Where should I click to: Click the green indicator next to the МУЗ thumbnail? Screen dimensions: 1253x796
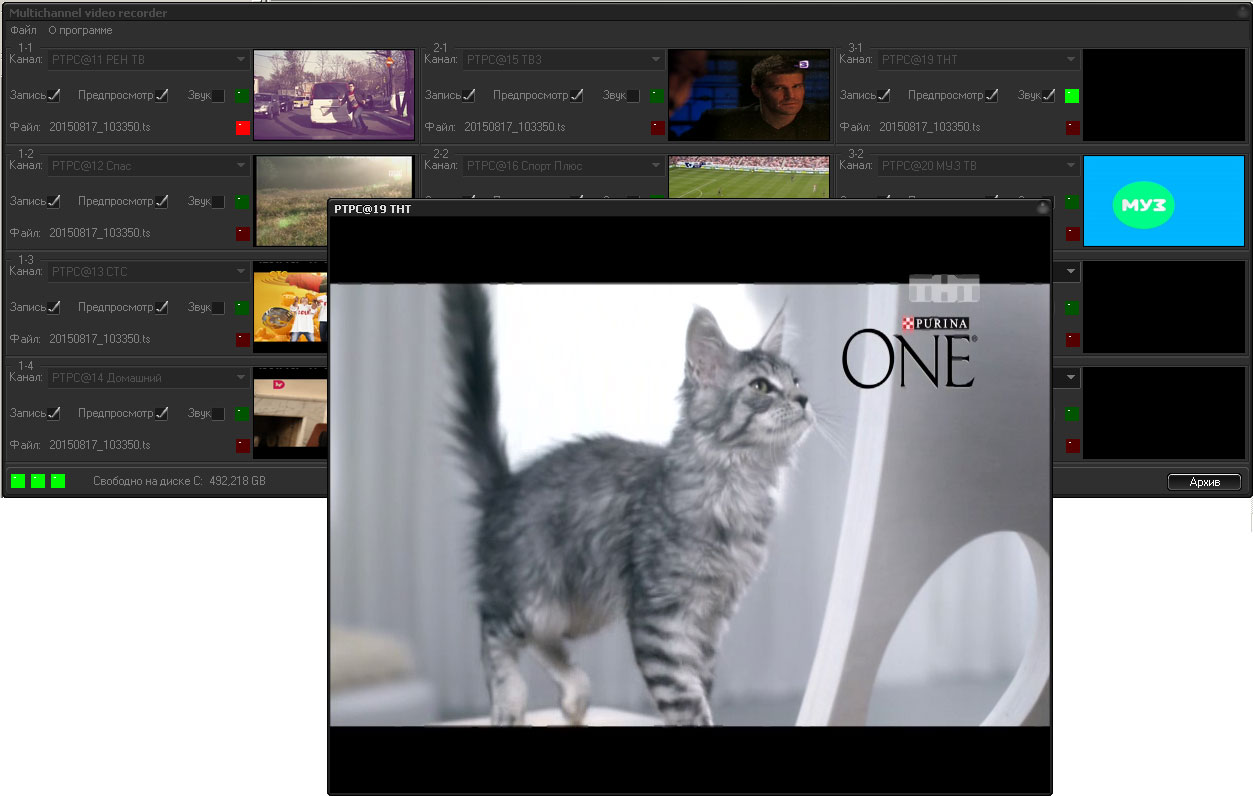click(1072, 202)
